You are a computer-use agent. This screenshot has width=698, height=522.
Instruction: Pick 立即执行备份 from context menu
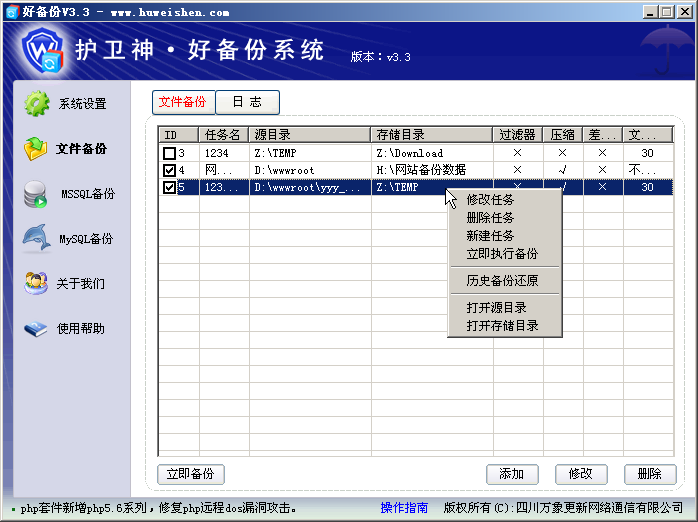pyautogui.click(x=502, y=254)
